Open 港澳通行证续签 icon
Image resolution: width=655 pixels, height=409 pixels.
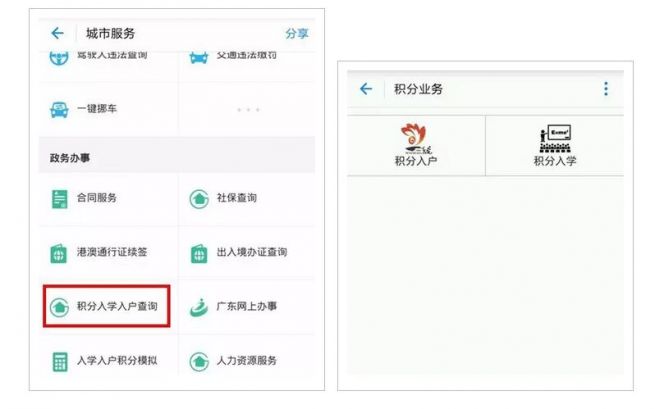coord(59,252)
